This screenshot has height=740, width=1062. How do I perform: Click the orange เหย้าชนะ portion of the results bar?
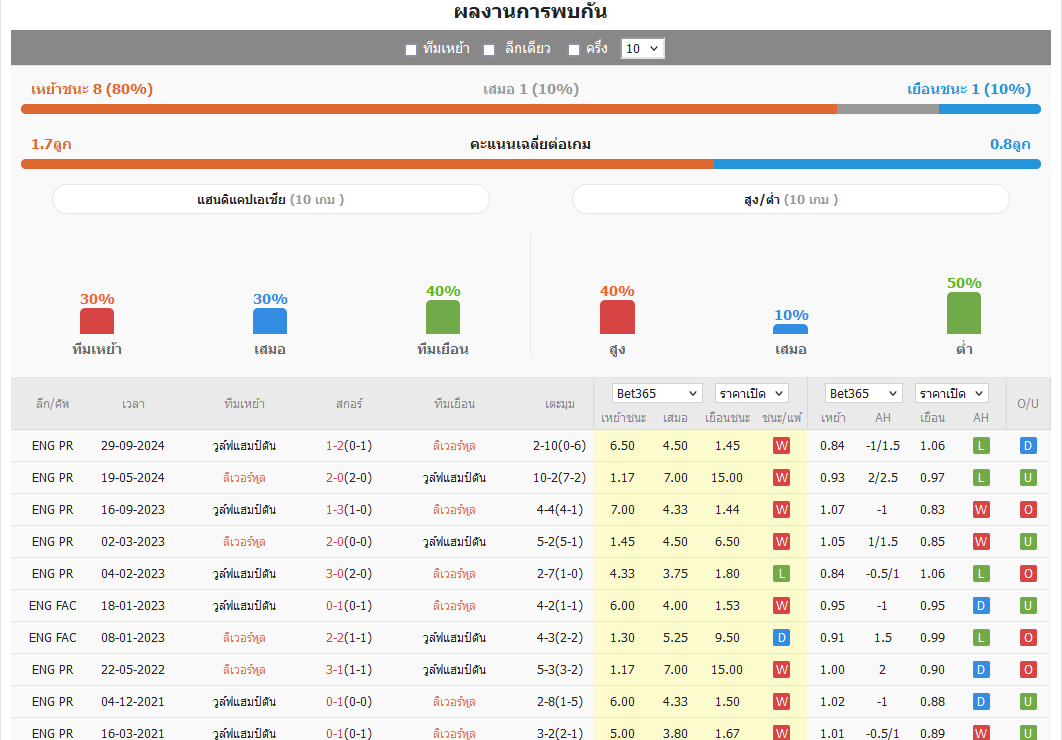click(429, 109)
